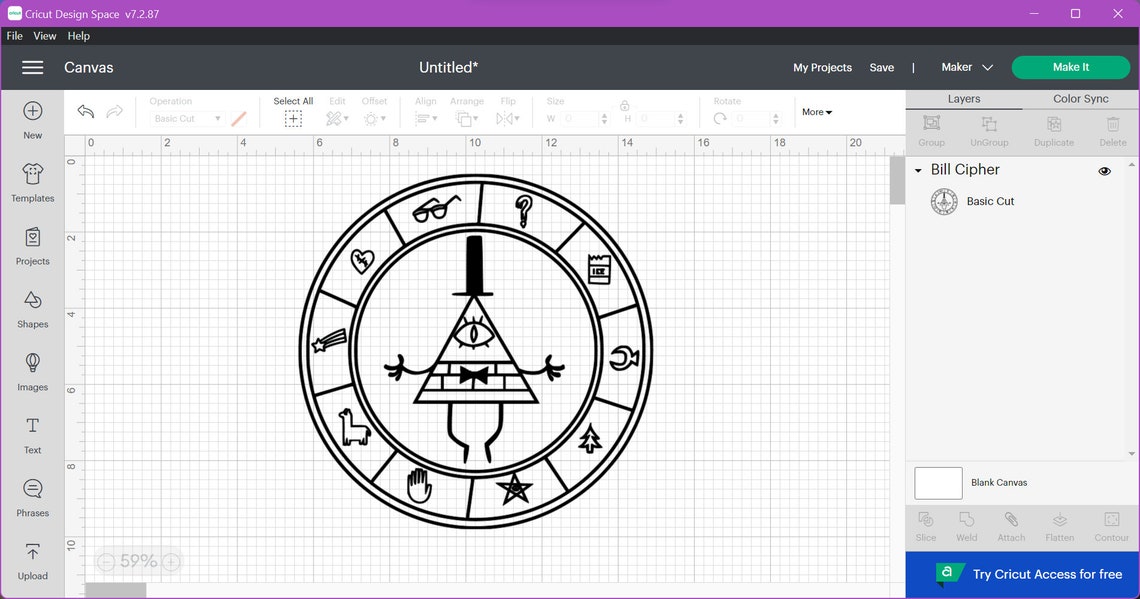The height and width of the screenshot is (599, 1140).
Task: Toggle the size lock for proportions
Action: 625,104
